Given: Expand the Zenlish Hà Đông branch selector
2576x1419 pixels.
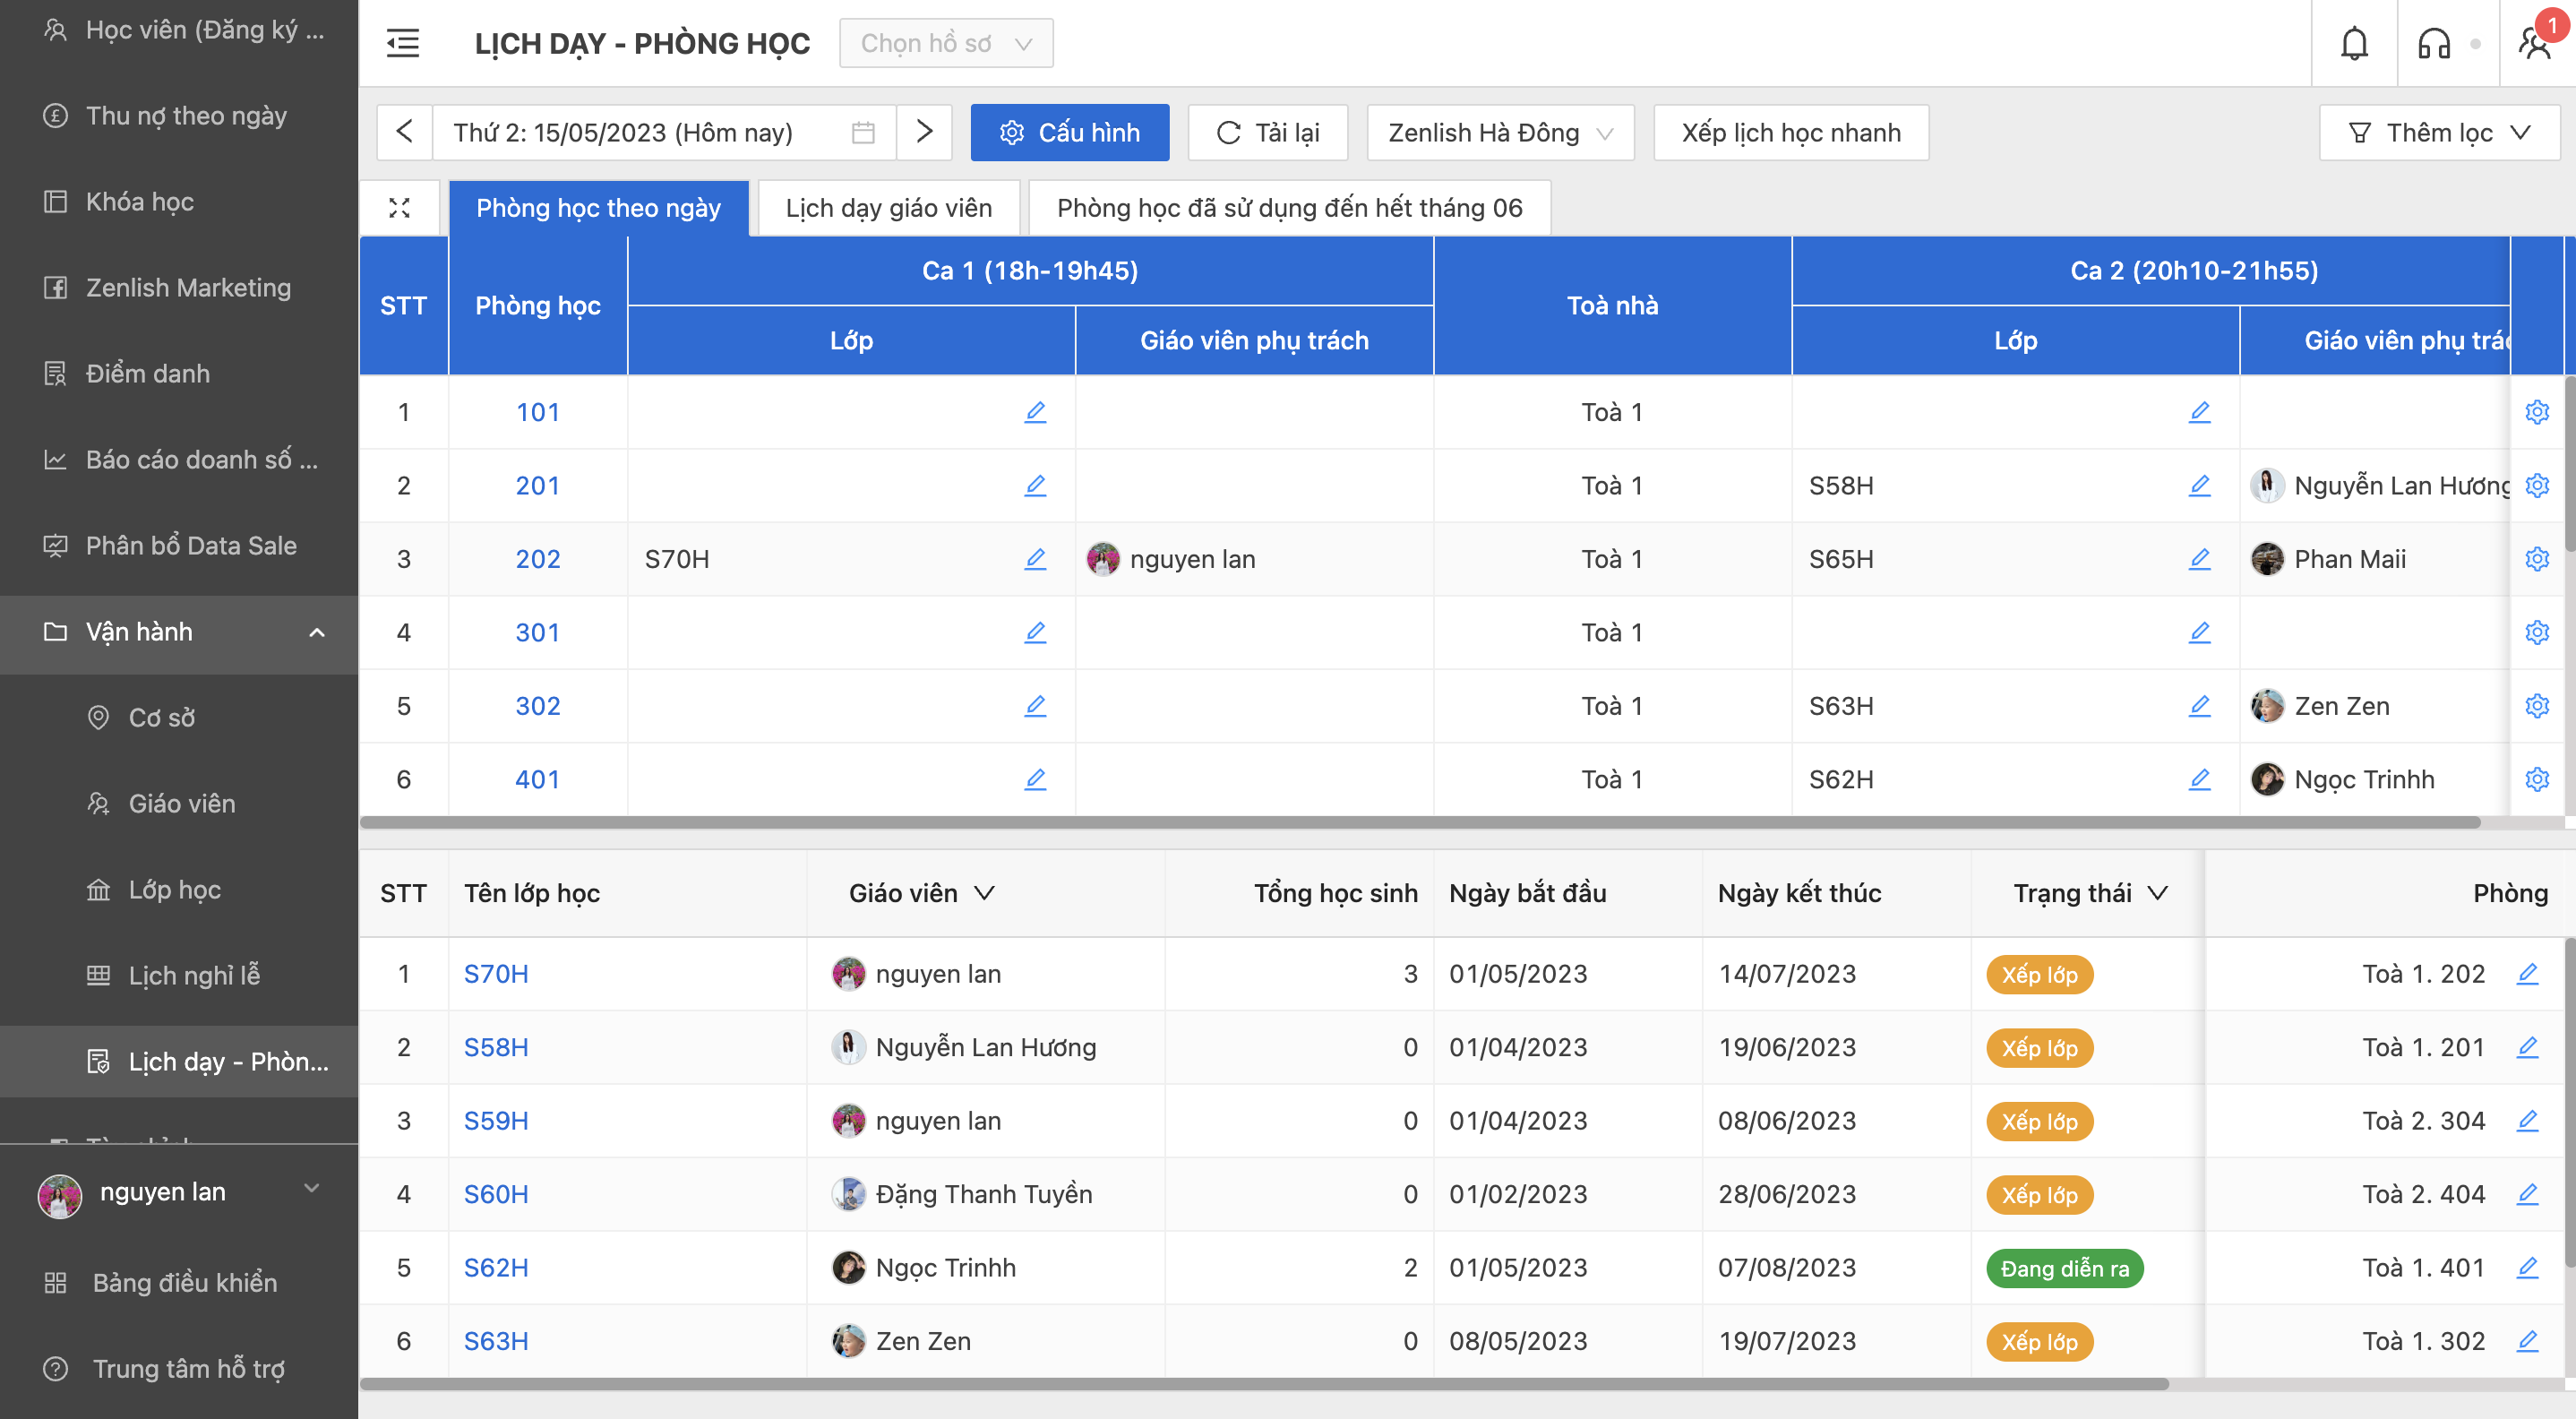Looking at the screenshot, I should pos(1500,133).
